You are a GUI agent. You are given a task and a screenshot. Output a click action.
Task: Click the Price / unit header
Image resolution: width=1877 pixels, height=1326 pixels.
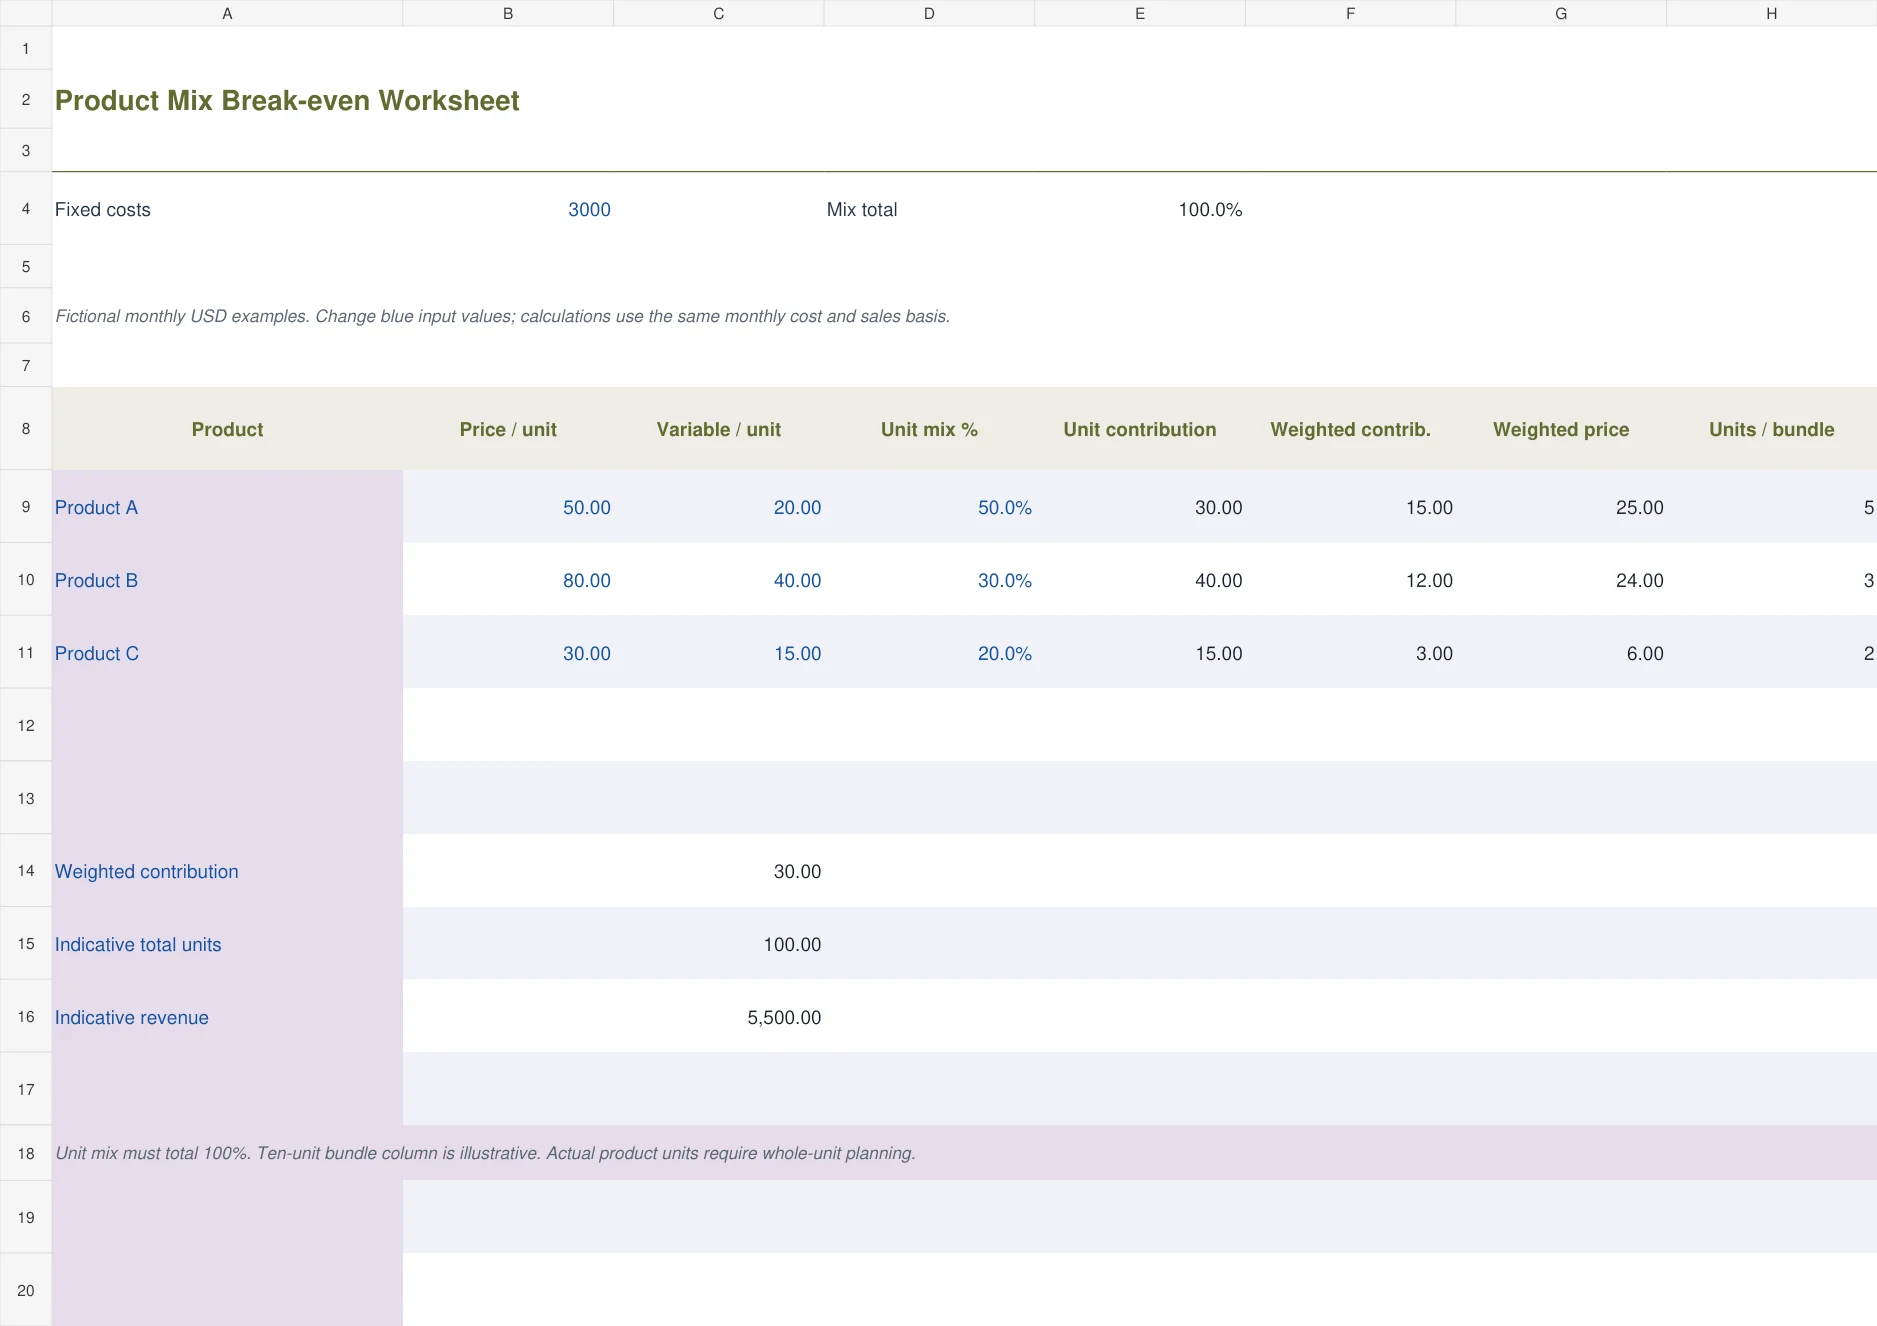pos(508,429)
